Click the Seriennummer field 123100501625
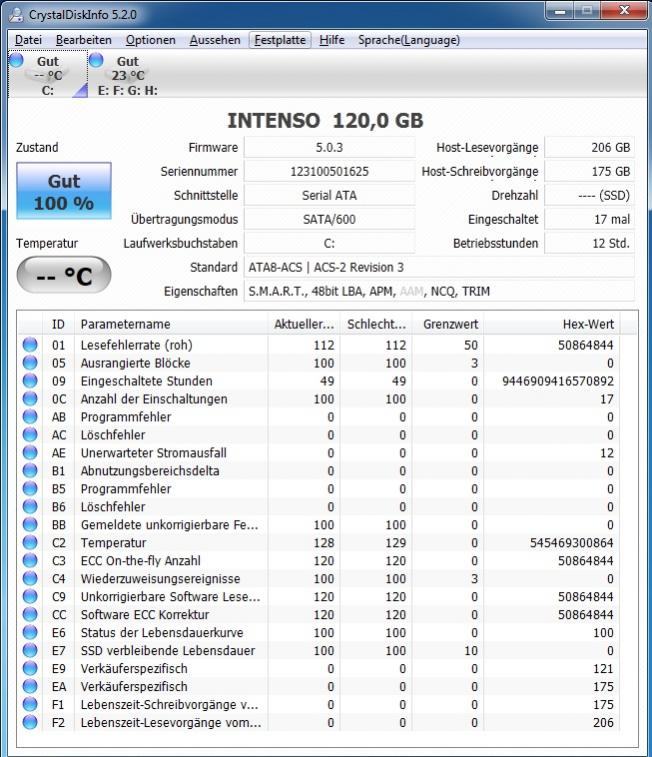This screenshot has height=757, width=652. 330,171
